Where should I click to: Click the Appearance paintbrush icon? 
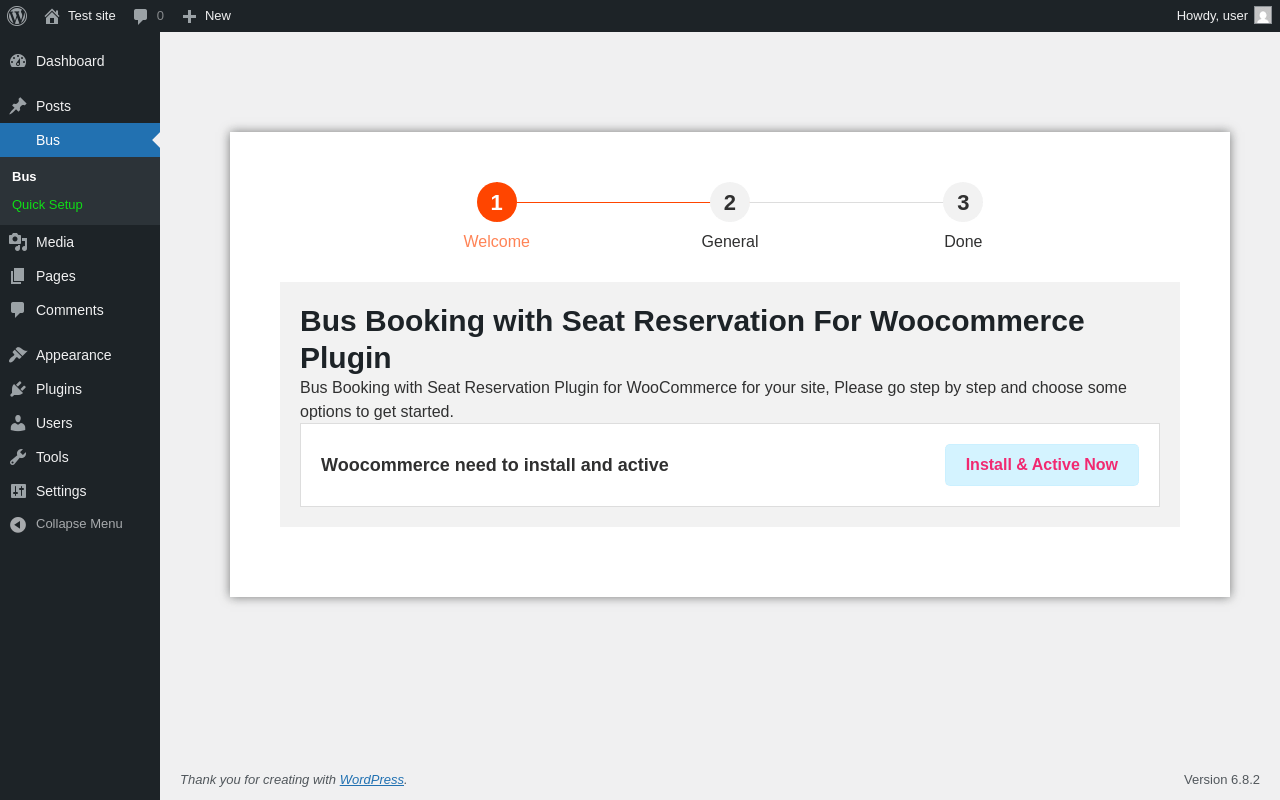pyautogui.click(x=18, y=355)
